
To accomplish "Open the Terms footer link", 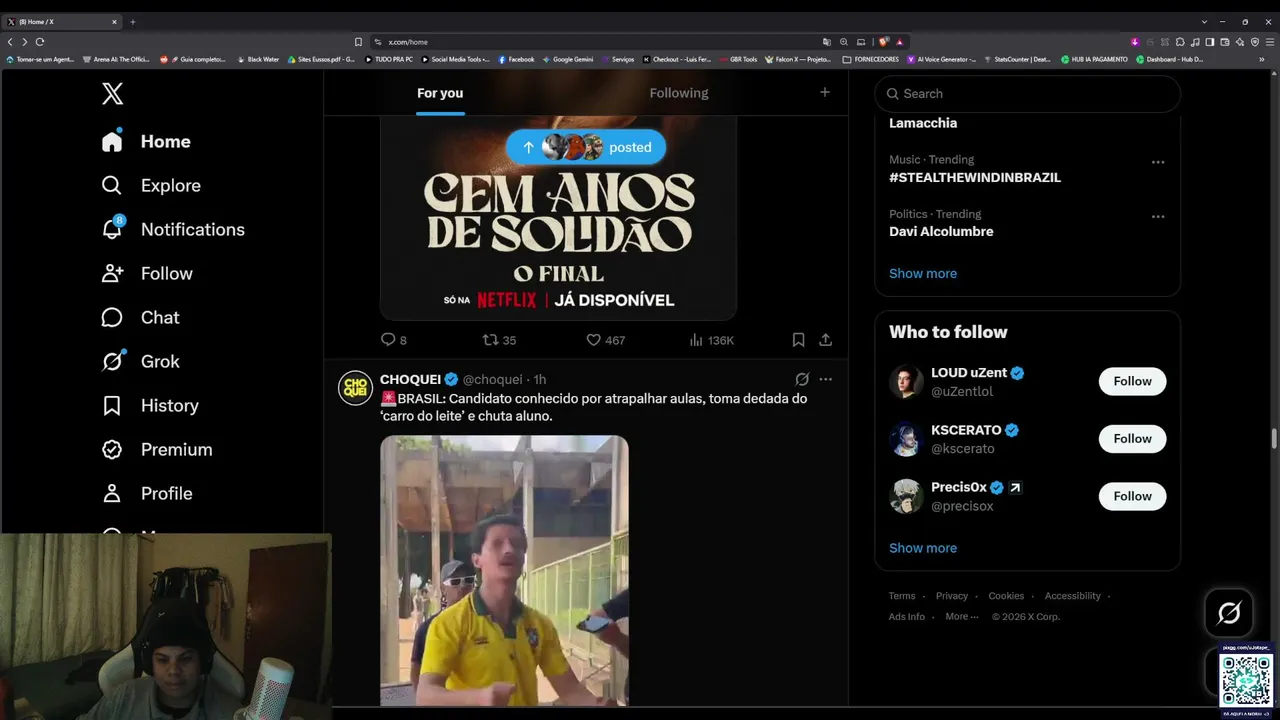I will 902,596.
